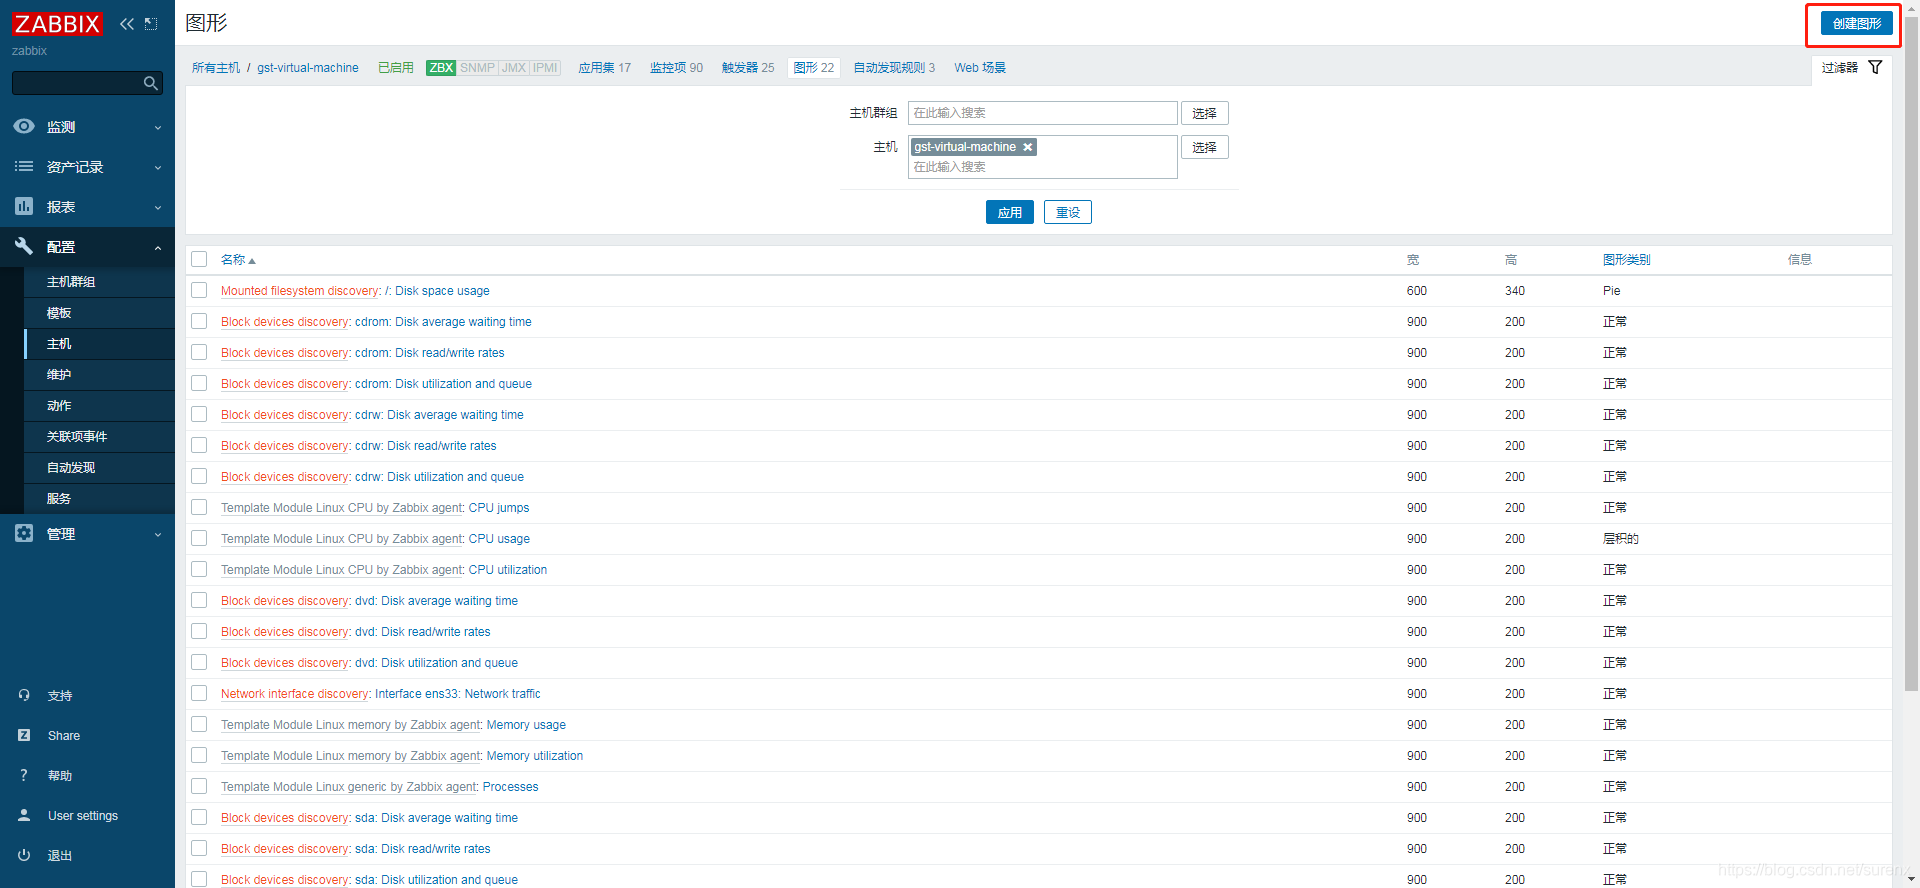Open 主机 in sidebar
Screen dimensions: 1920x888
59,344
